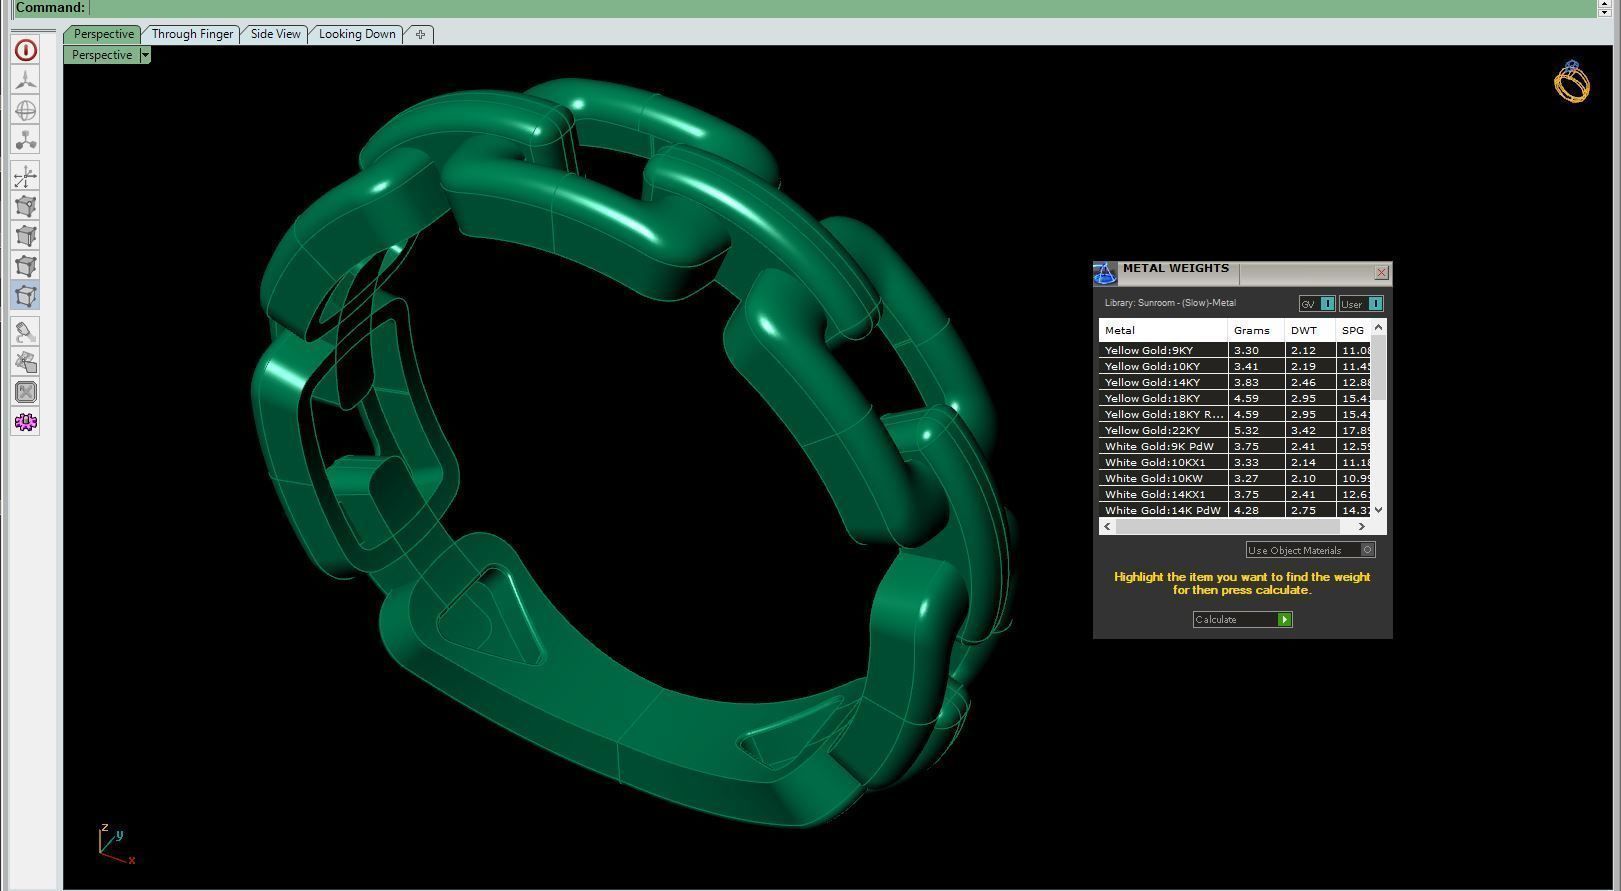Select the White Gold:10KX1 row
The width and height of the screenshot is (1621, 891).
click(x=1236, y=462)
